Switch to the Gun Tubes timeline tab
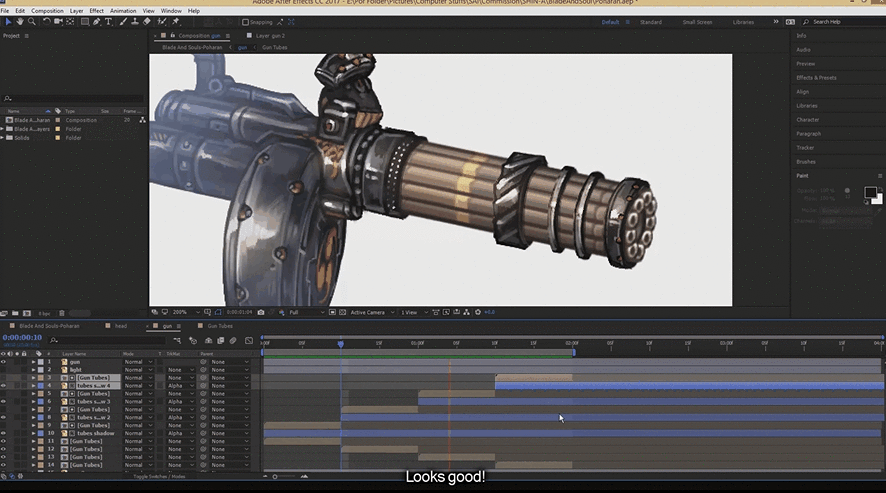The image size is (886, 493). click(x=220, y=326)
